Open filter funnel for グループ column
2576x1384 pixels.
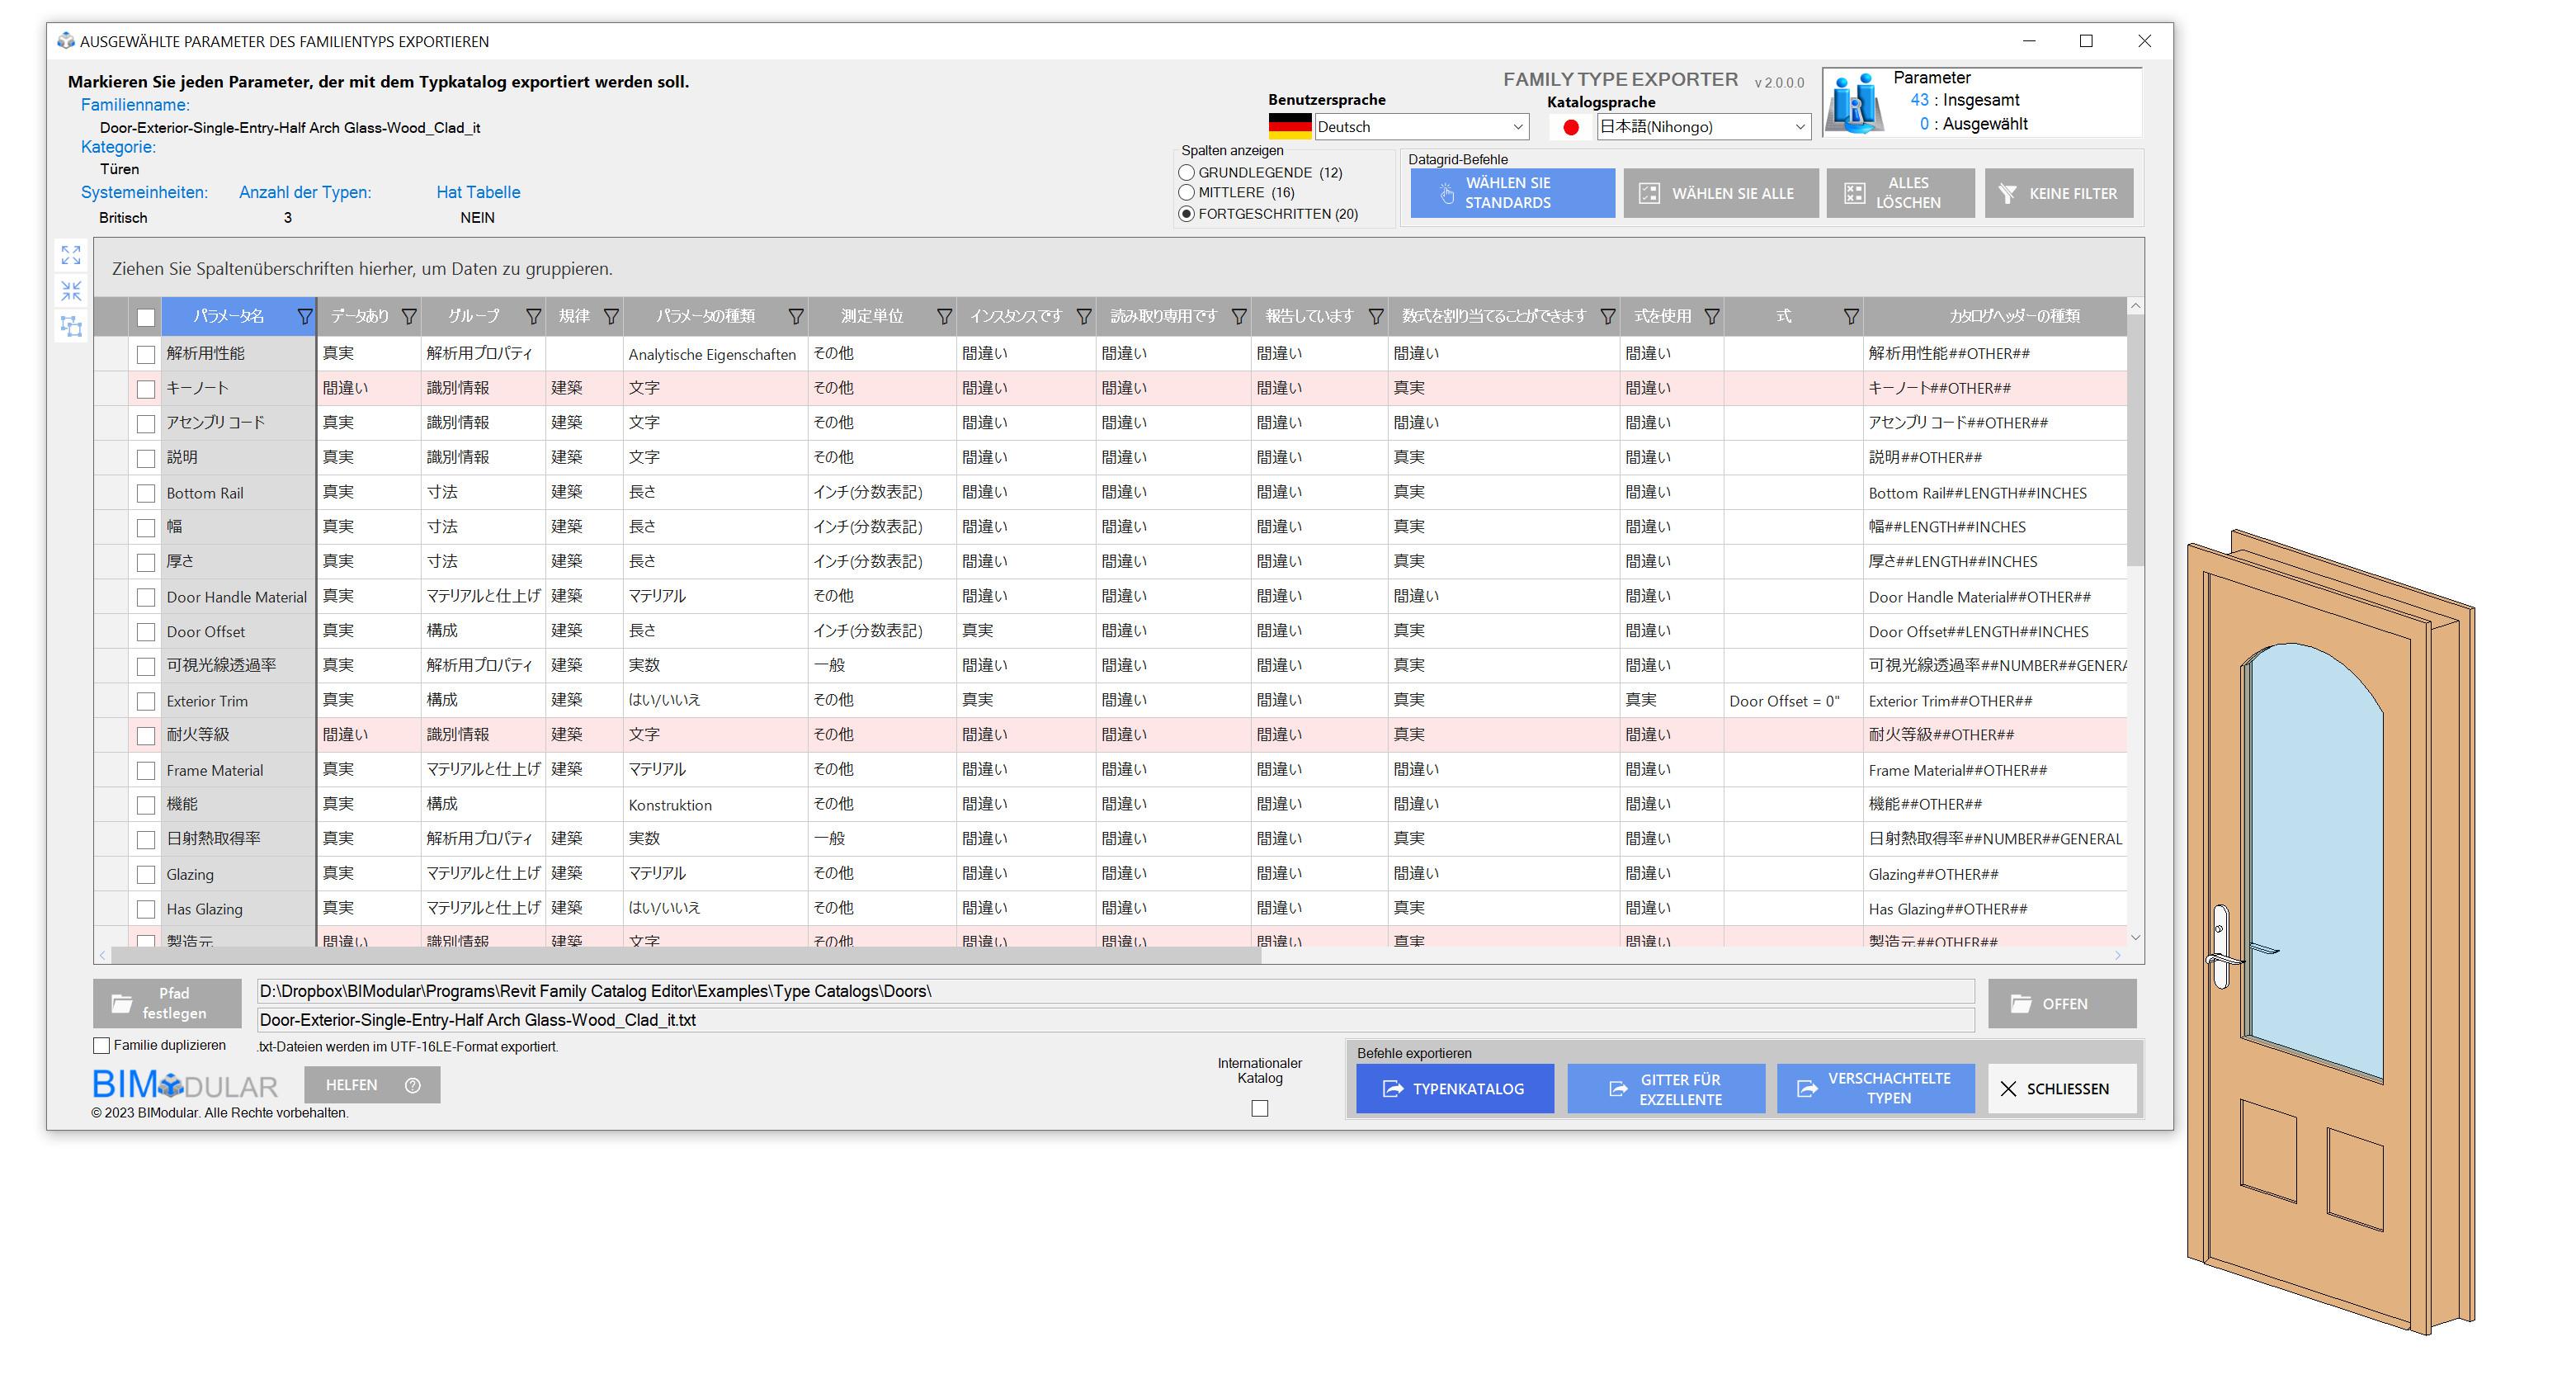[533, 317]
